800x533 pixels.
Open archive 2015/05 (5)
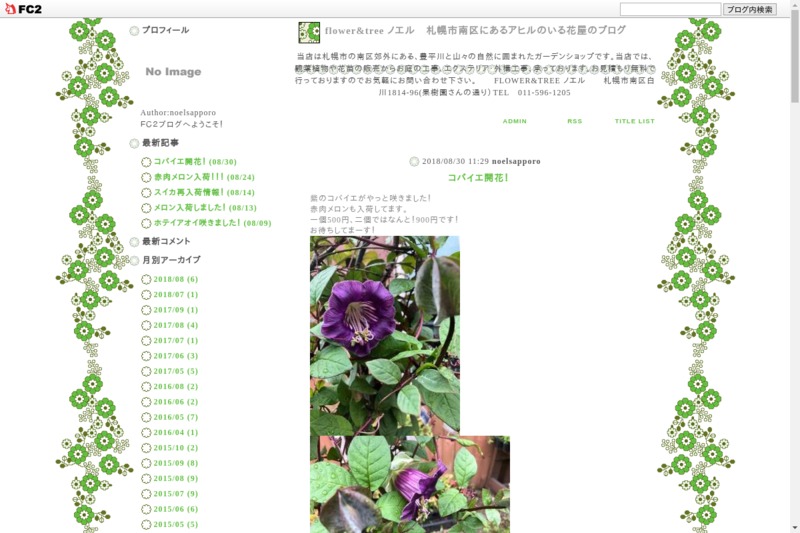[x=176, y=524]
